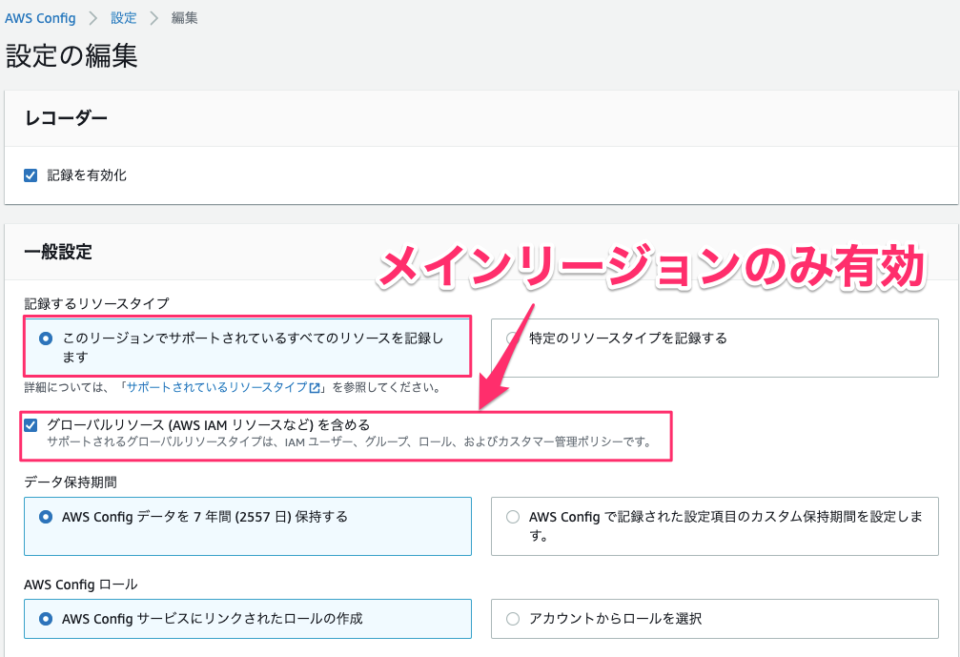The width and height of the screenshot is (960, 657).
Task: Select record all supported resources in this region
Action: tap(44, 339)
